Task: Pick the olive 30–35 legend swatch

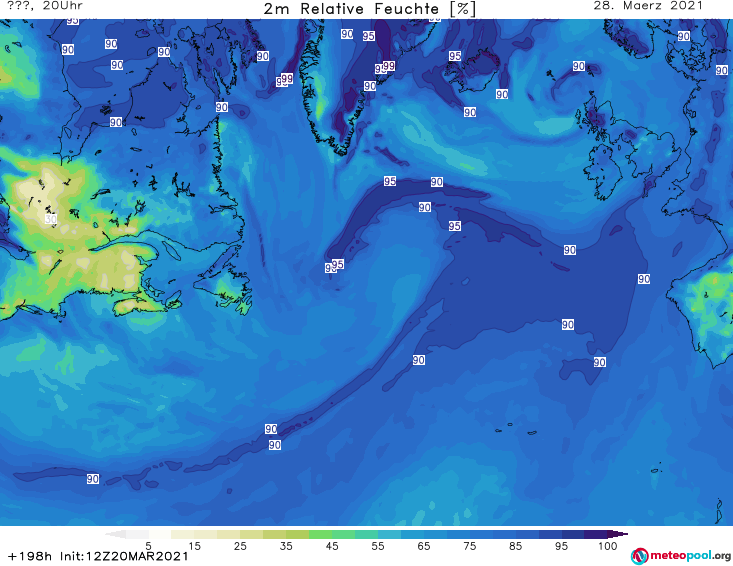Action: click(x=274, y=534)
